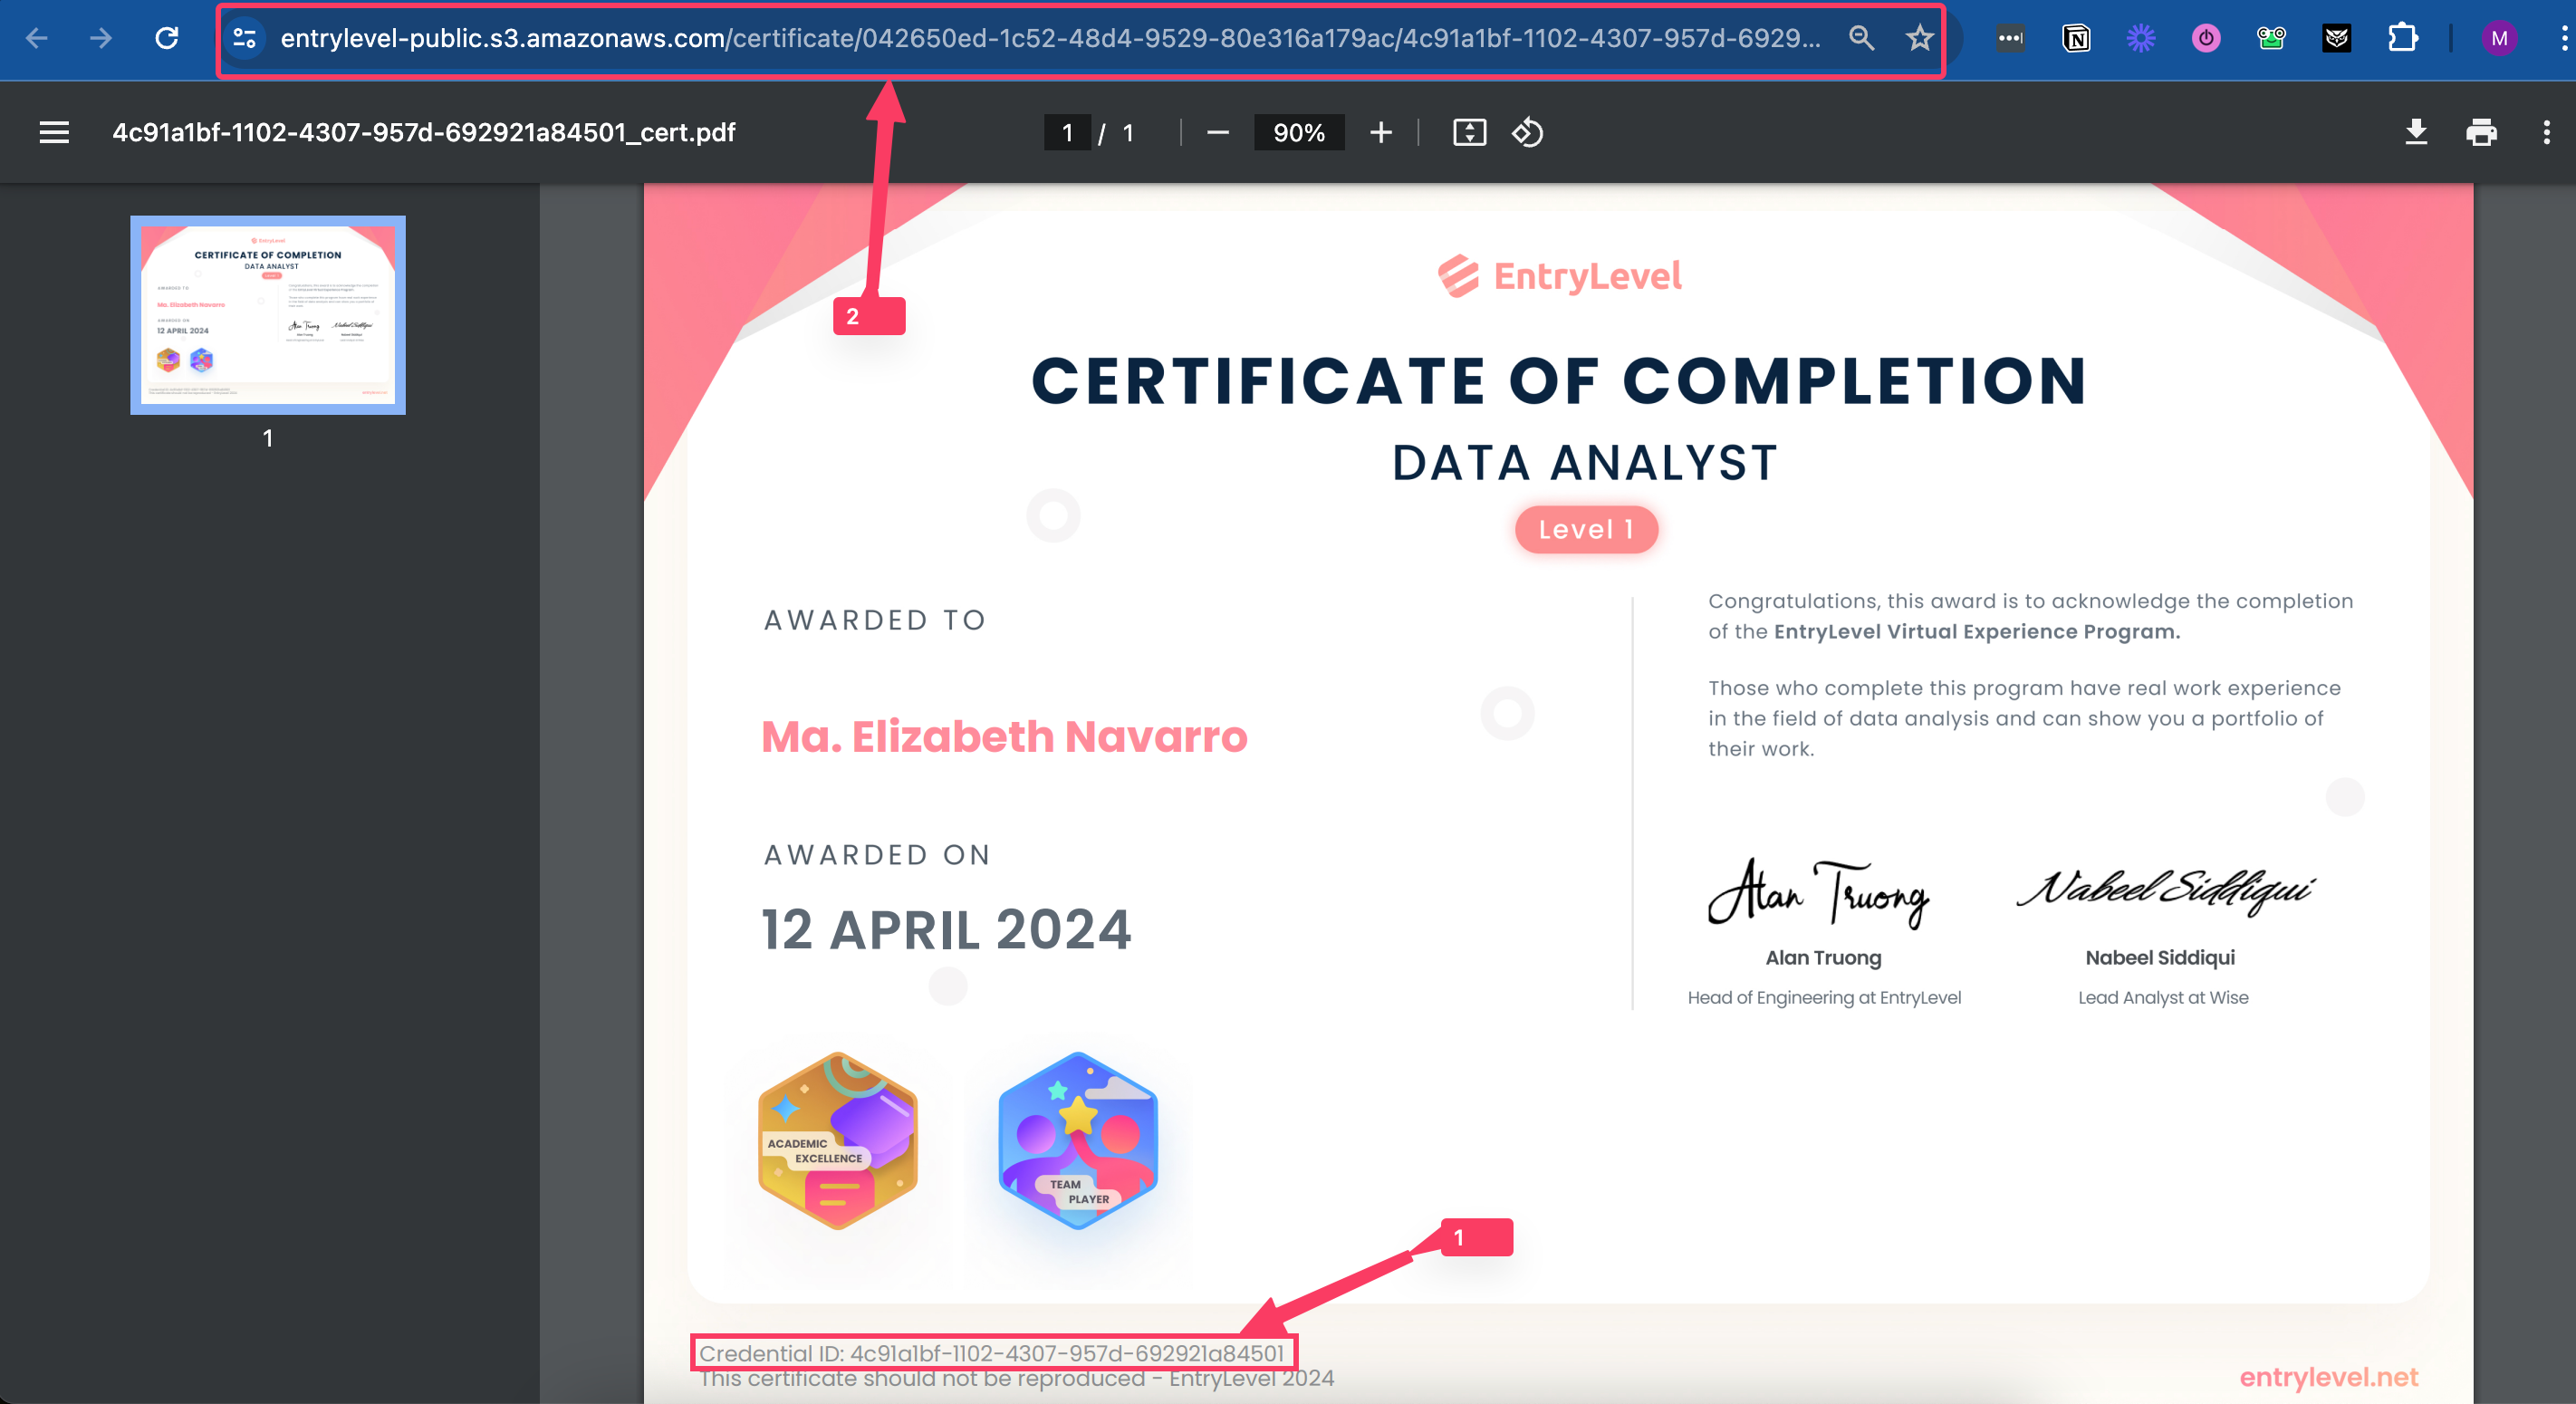This screenshot has width=2576, height=1404.
Task: Click the green robot-face extension icon
Action: tap(2271, 38)
